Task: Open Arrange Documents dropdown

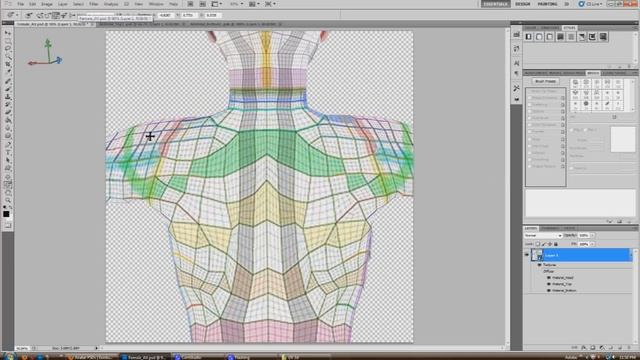Action: (x=254, y=4)
